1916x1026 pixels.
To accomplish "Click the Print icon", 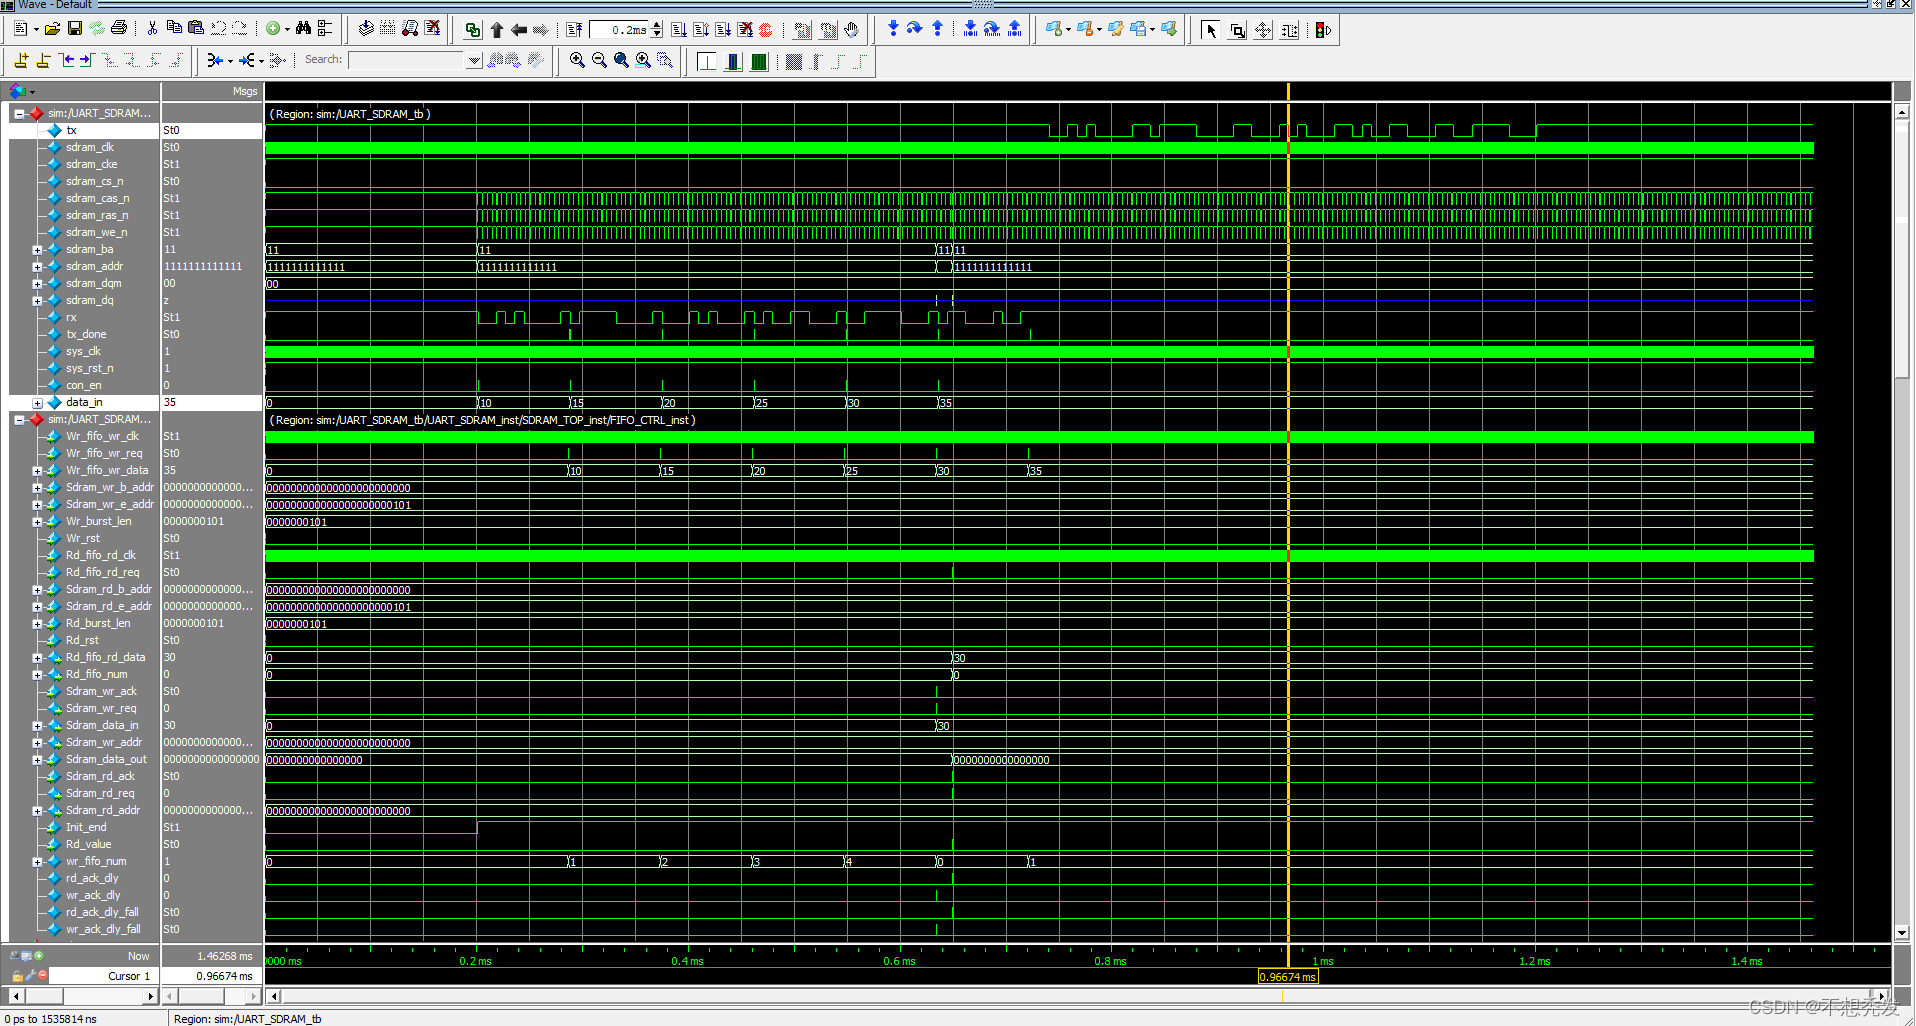I will click(x=119, y=29).
